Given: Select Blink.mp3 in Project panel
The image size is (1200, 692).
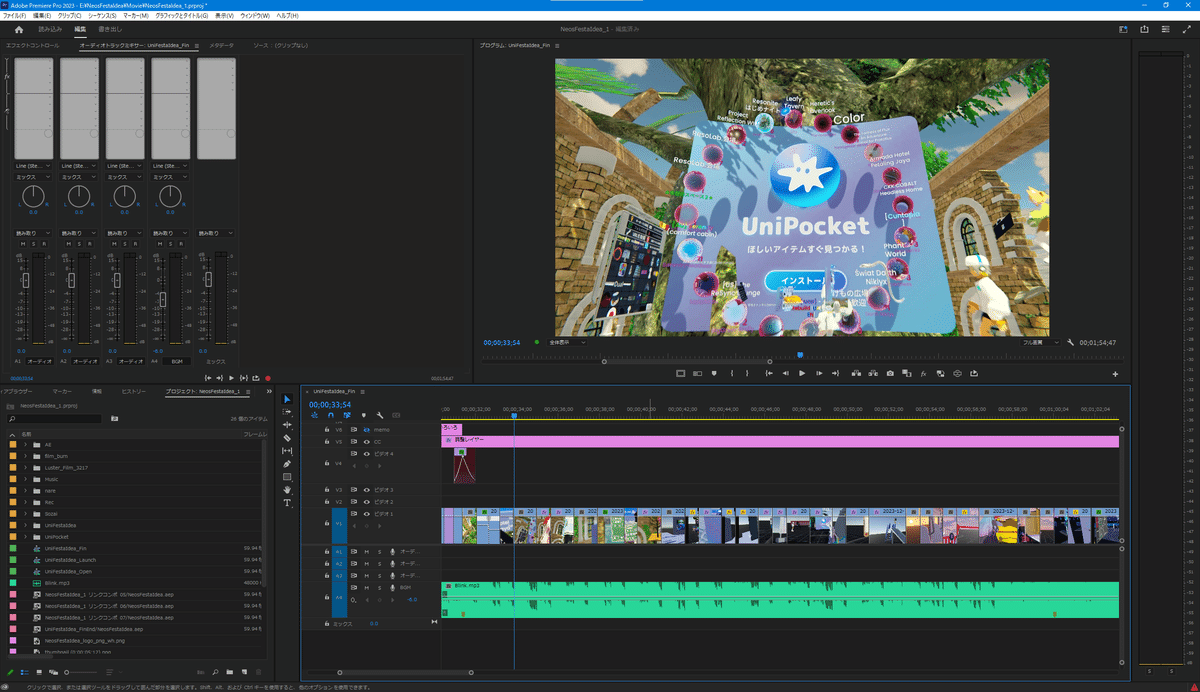Looking at the screenshot, I should (x=55, y=583).
